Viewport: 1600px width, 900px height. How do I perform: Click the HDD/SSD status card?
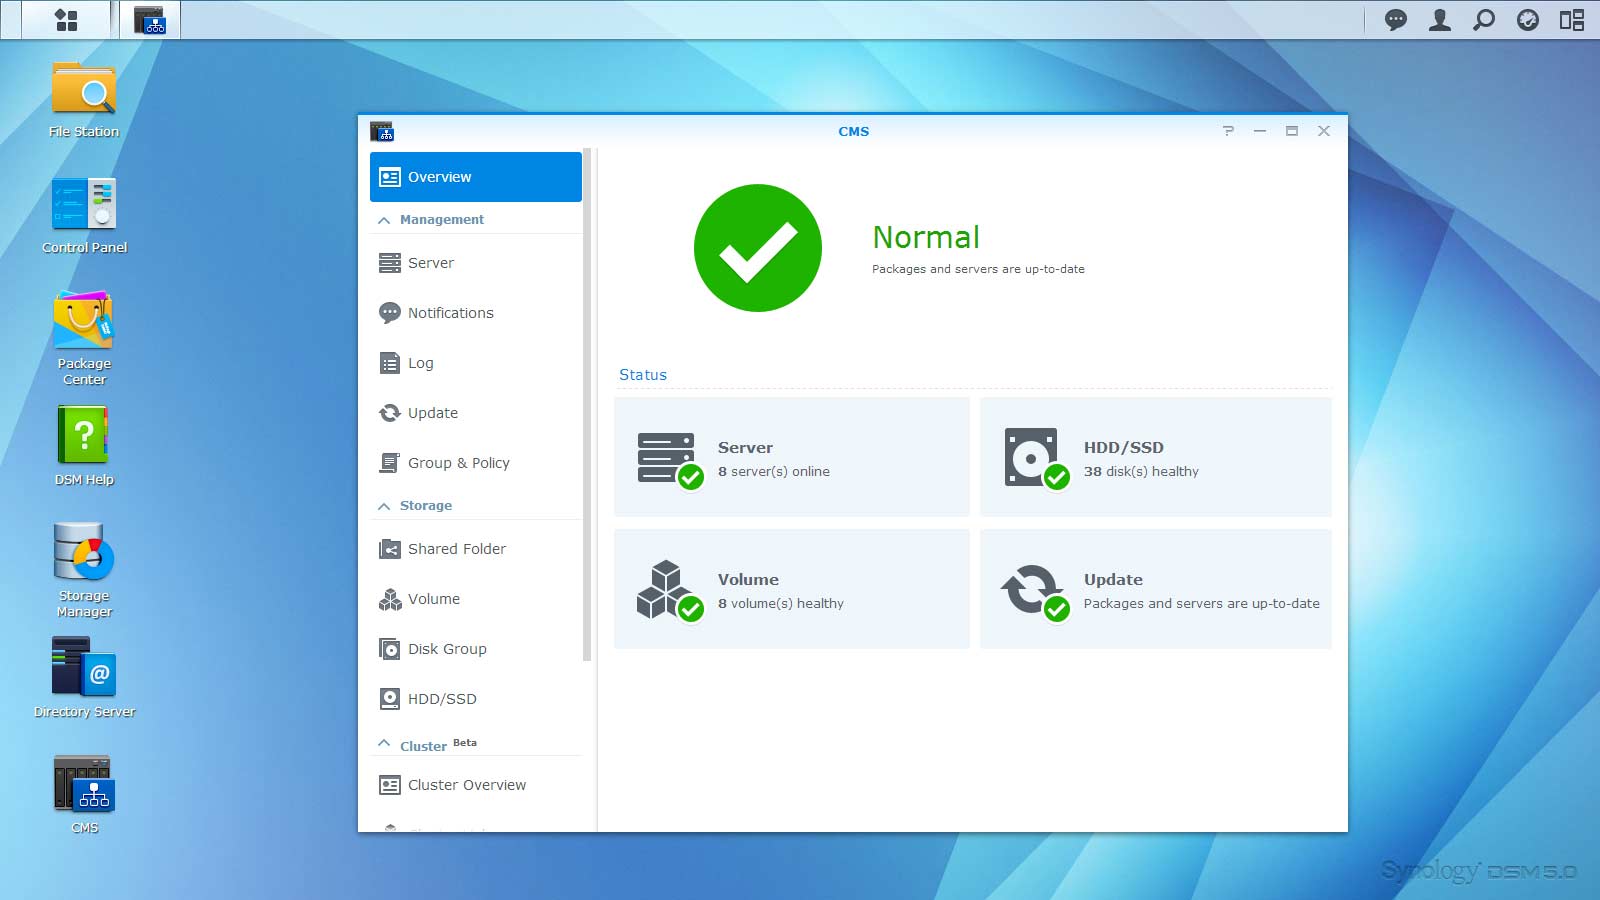1155,458
